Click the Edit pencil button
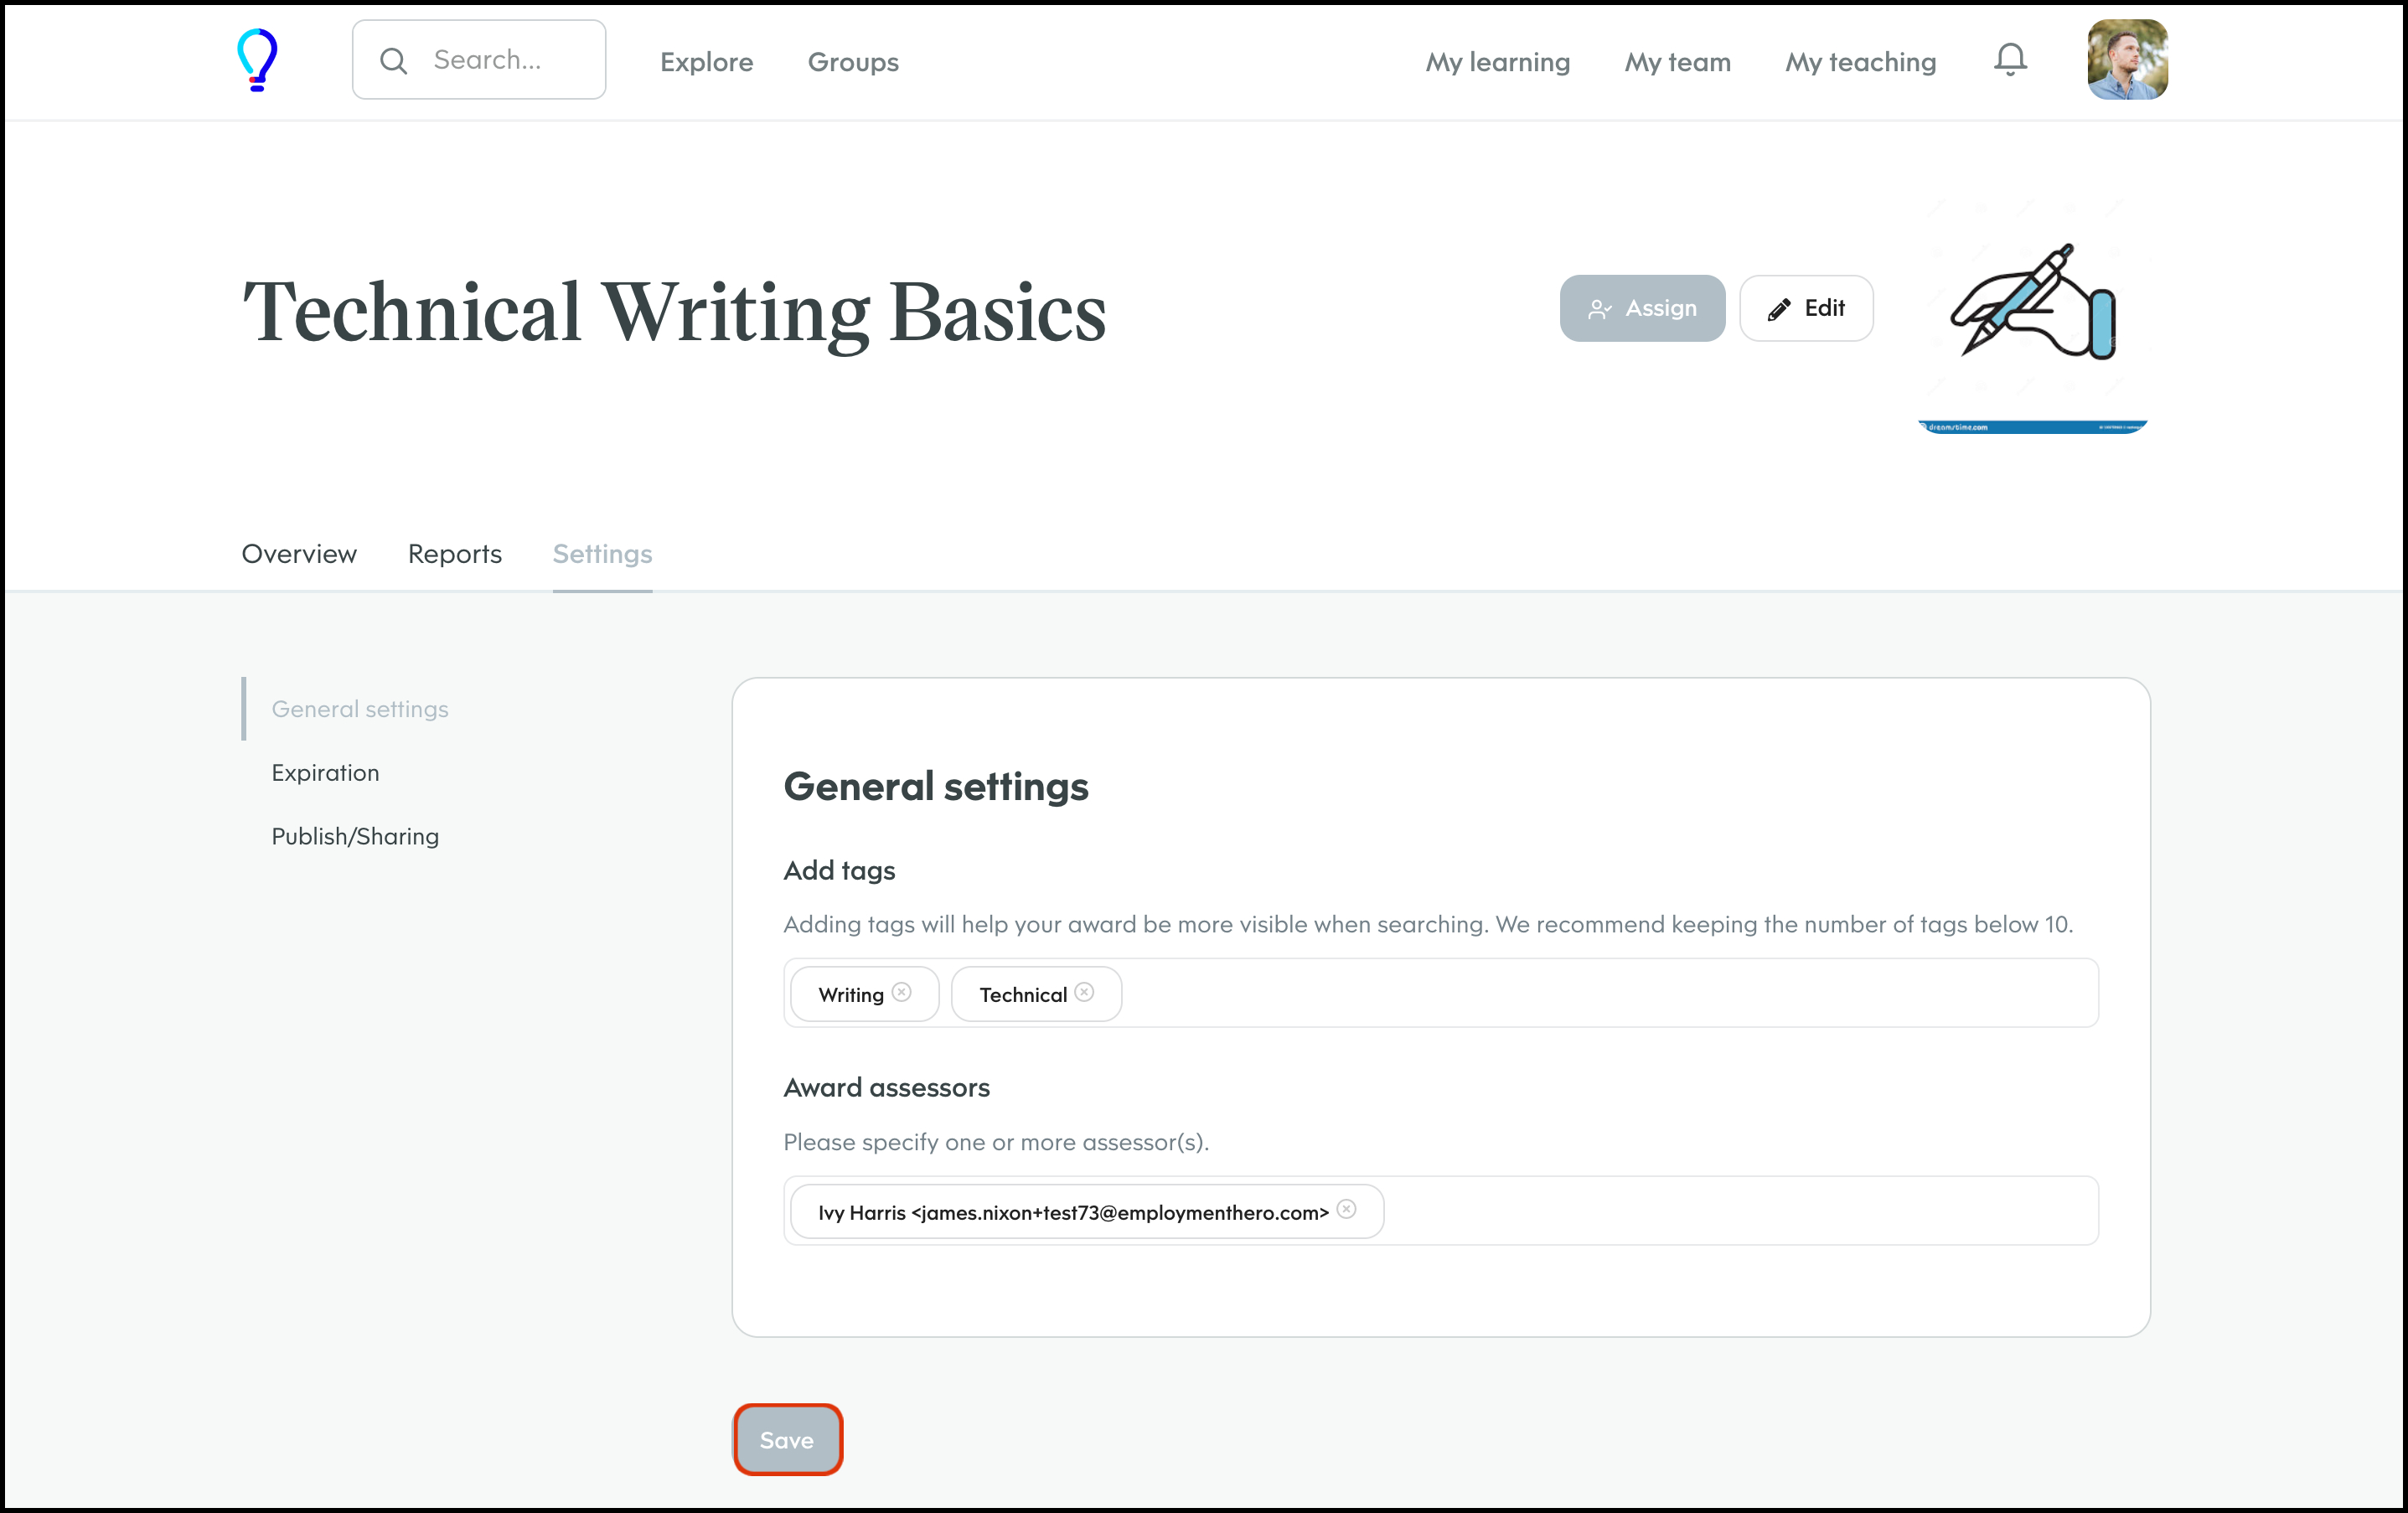Viewport: 2408px width, 1513px height. coord(1806,308)
